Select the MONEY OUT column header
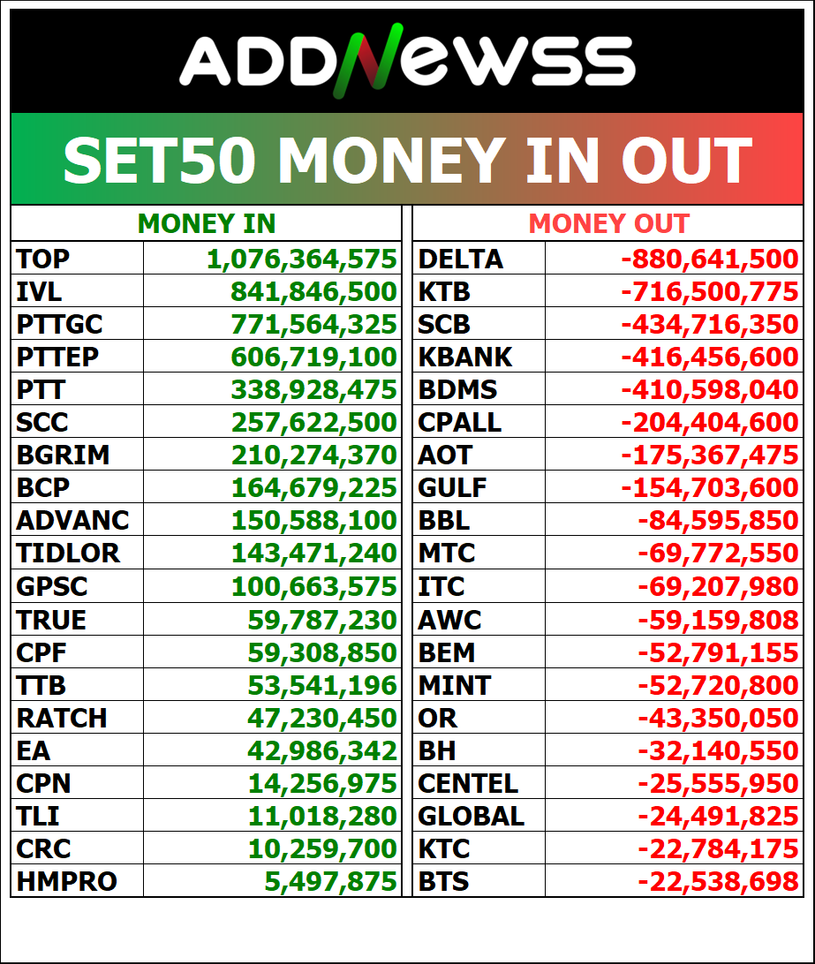This screenshot has width=815, height=964. coord(608,224)
